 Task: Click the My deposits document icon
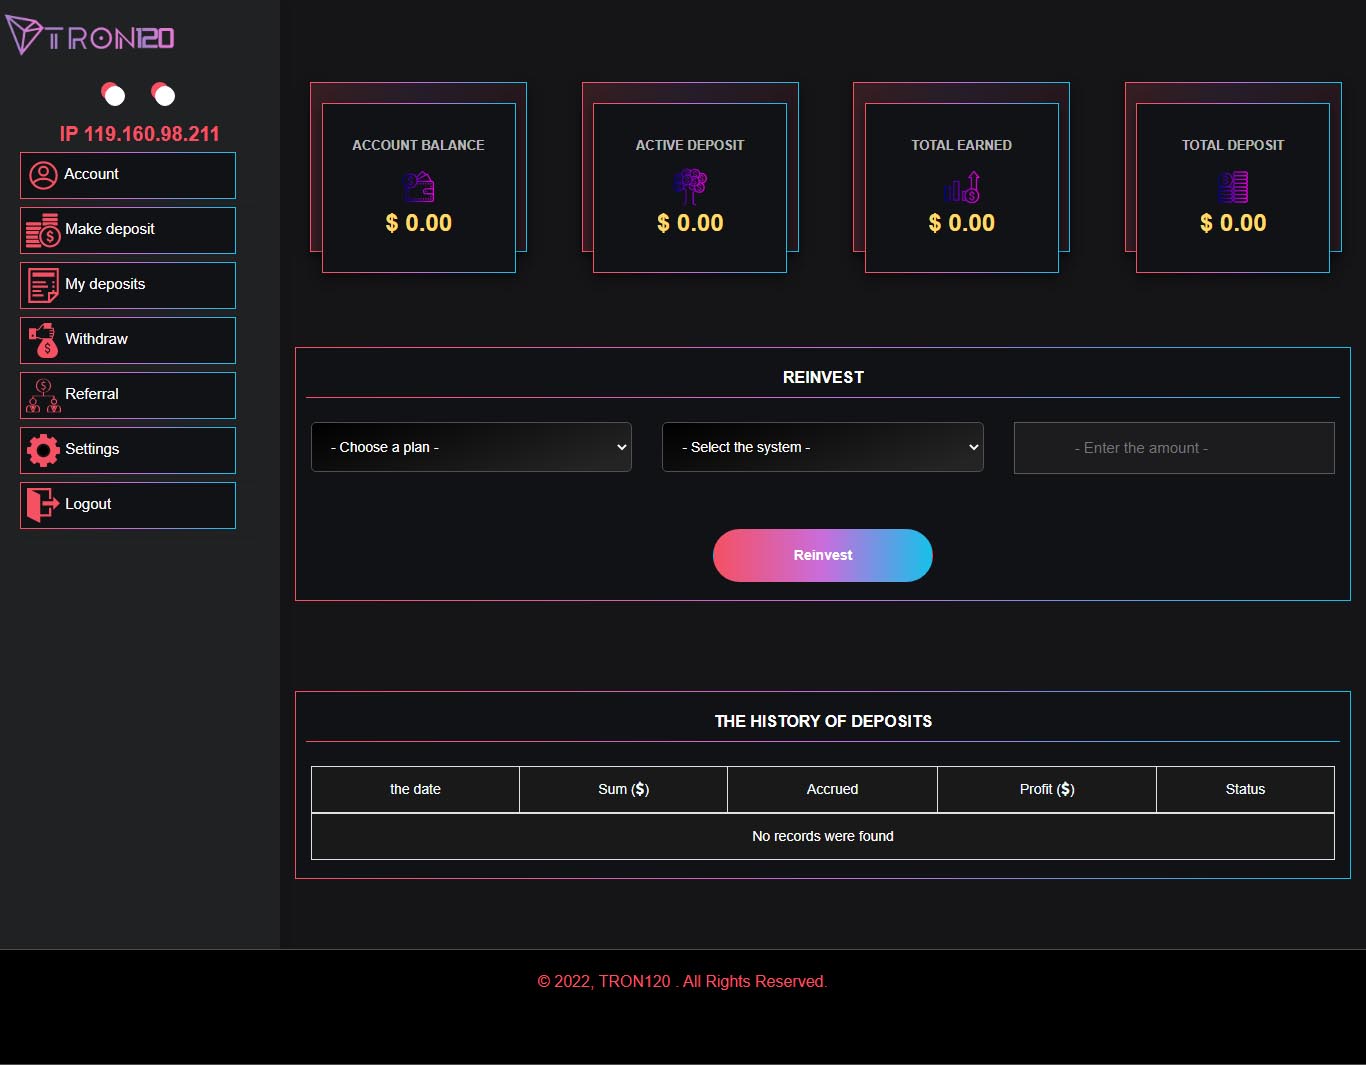pyautogui.click(x=43, y=286)
